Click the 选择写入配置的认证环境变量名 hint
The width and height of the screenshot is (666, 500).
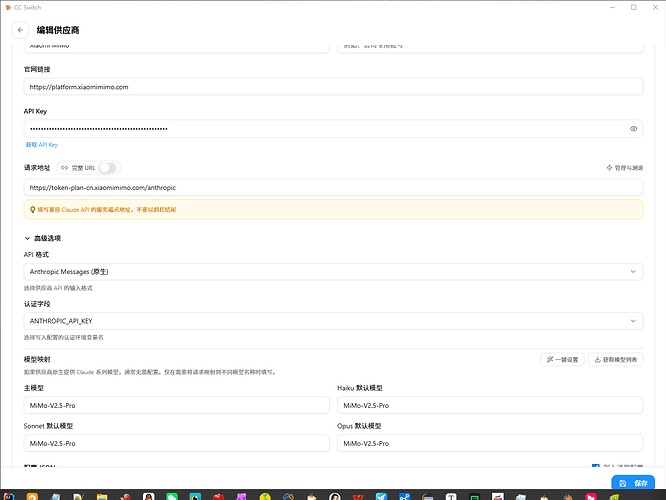pyautogui.click(x=64, y=337)
